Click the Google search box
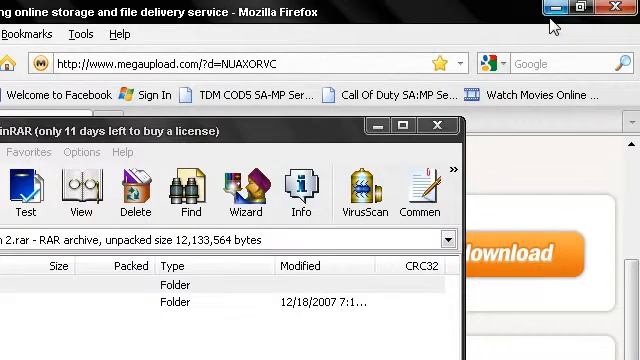 click(x=562, y=64)
